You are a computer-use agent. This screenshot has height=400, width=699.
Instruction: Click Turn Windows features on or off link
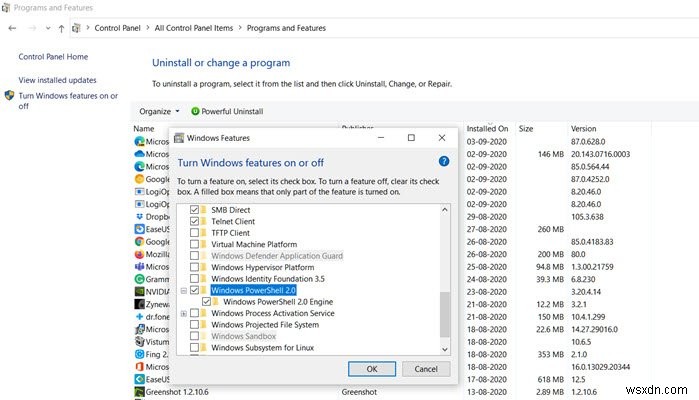point(68,101)
